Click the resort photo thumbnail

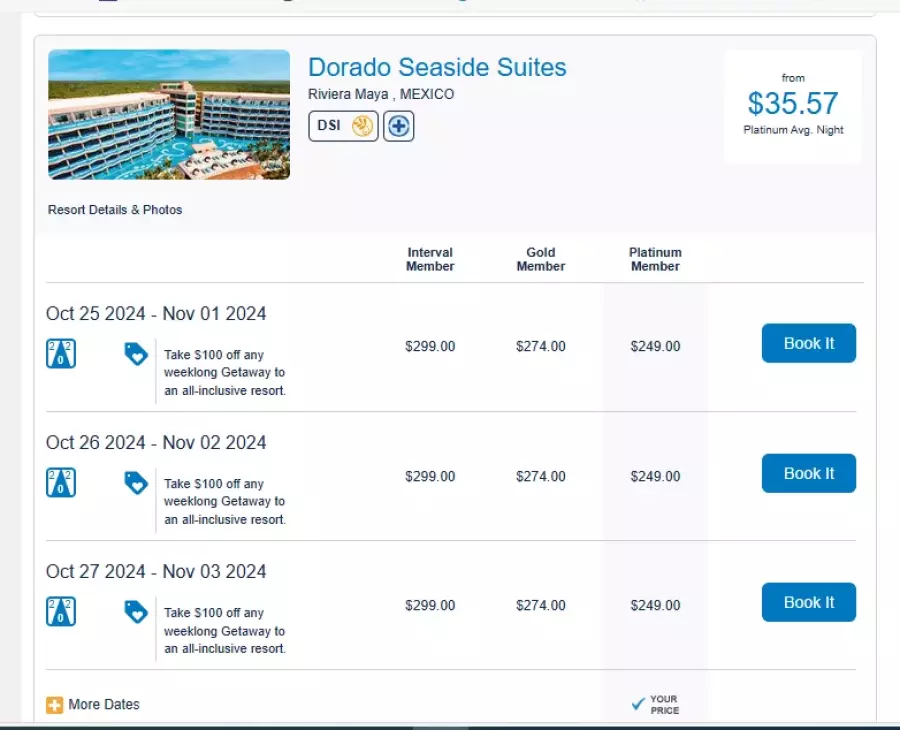[169, 115]
